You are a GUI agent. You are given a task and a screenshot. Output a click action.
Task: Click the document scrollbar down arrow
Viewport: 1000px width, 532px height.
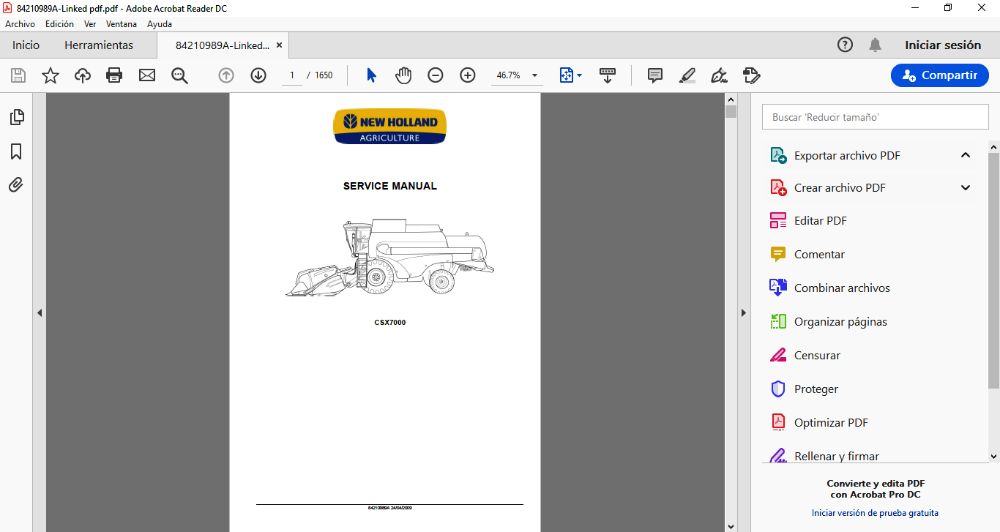[x=731, y=526]
